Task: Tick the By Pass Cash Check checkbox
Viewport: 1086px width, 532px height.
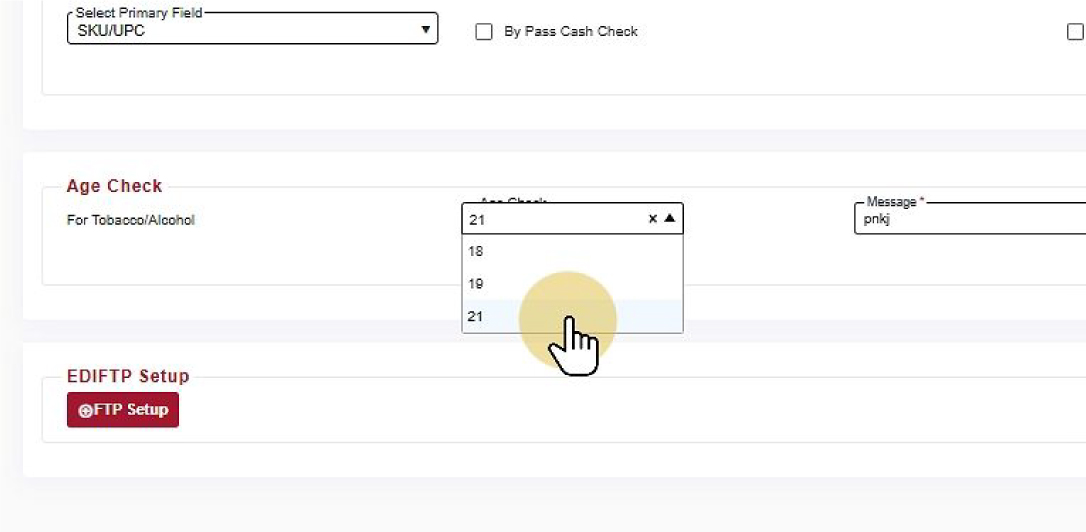Action: pyautogui.click(x=484, y=32)
